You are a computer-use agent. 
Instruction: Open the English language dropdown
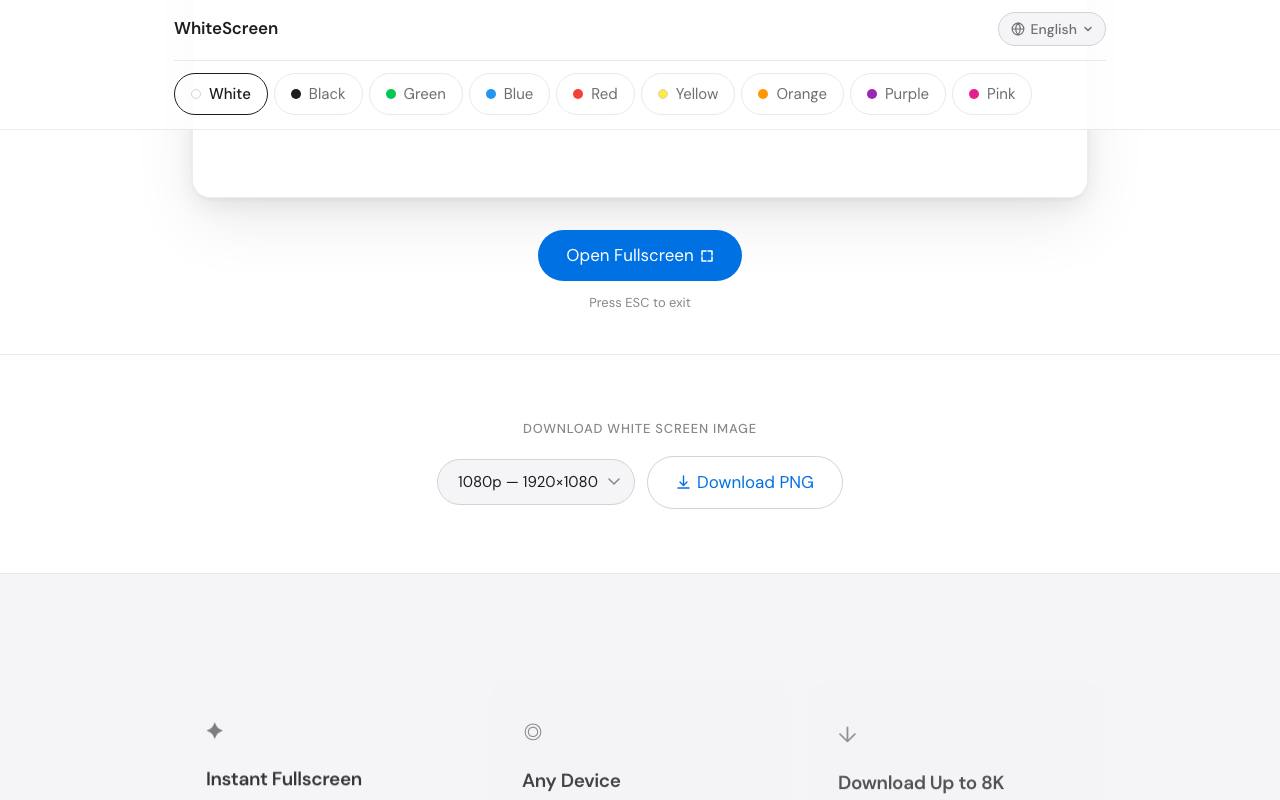click(1052, 29)
